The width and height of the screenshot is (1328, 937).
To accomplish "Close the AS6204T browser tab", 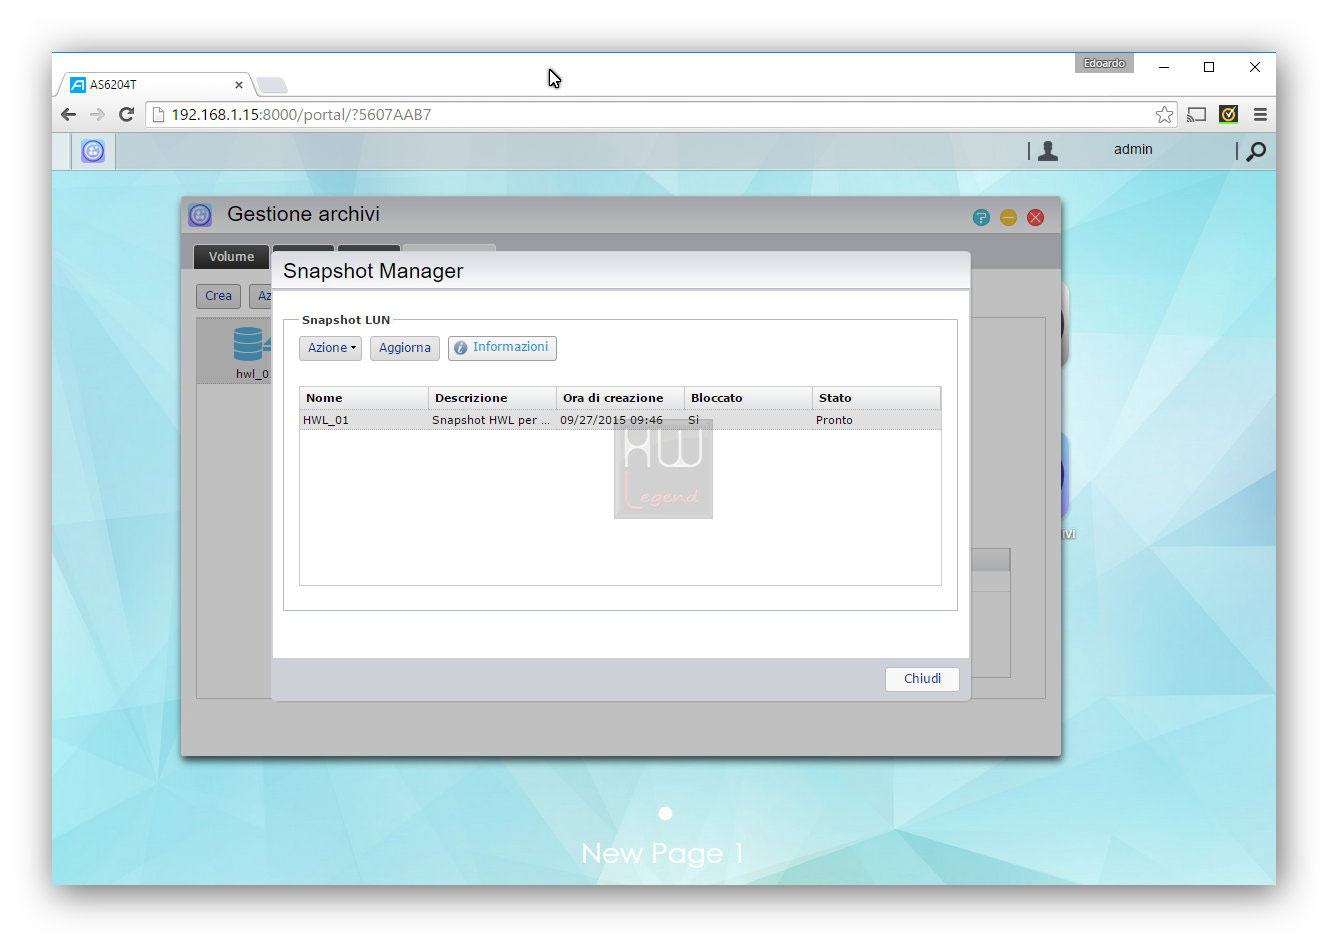I will pos(239,85).
